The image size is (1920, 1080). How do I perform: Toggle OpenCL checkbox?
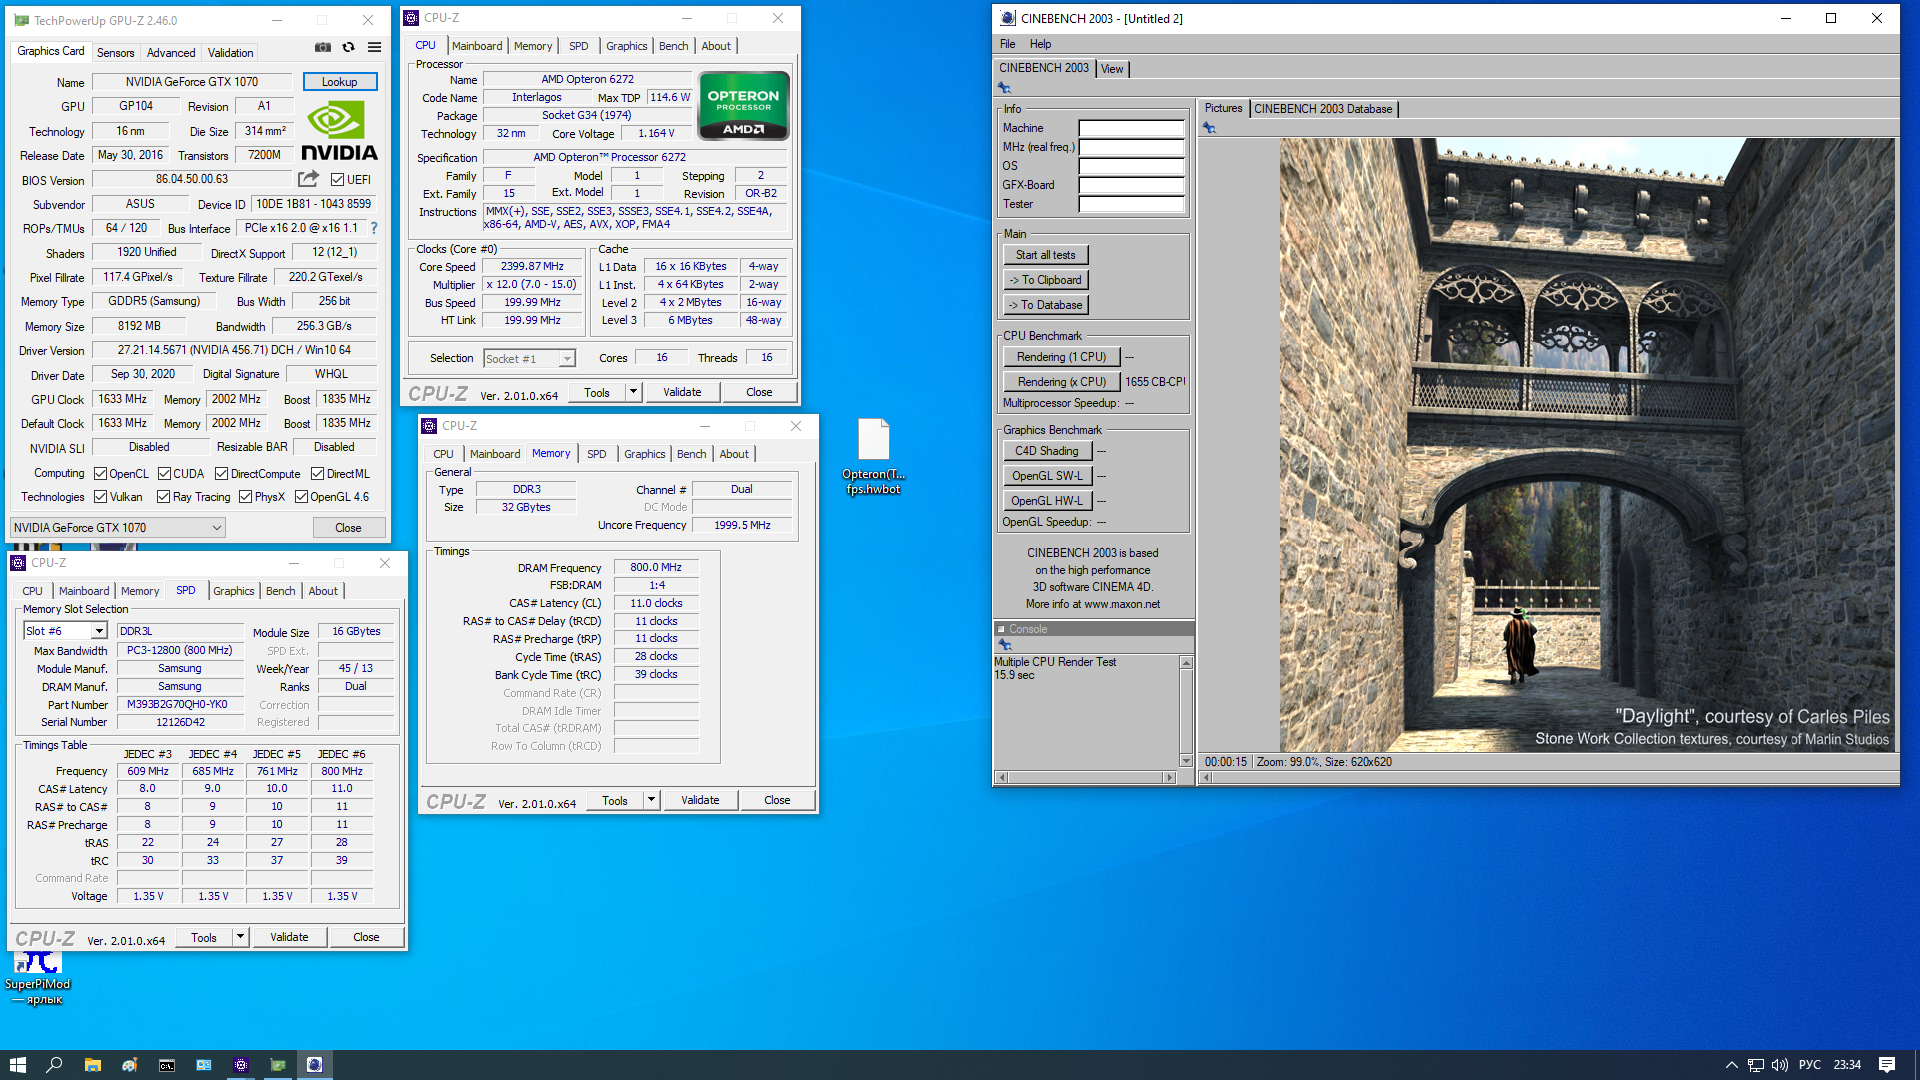[x=100, y=474]
